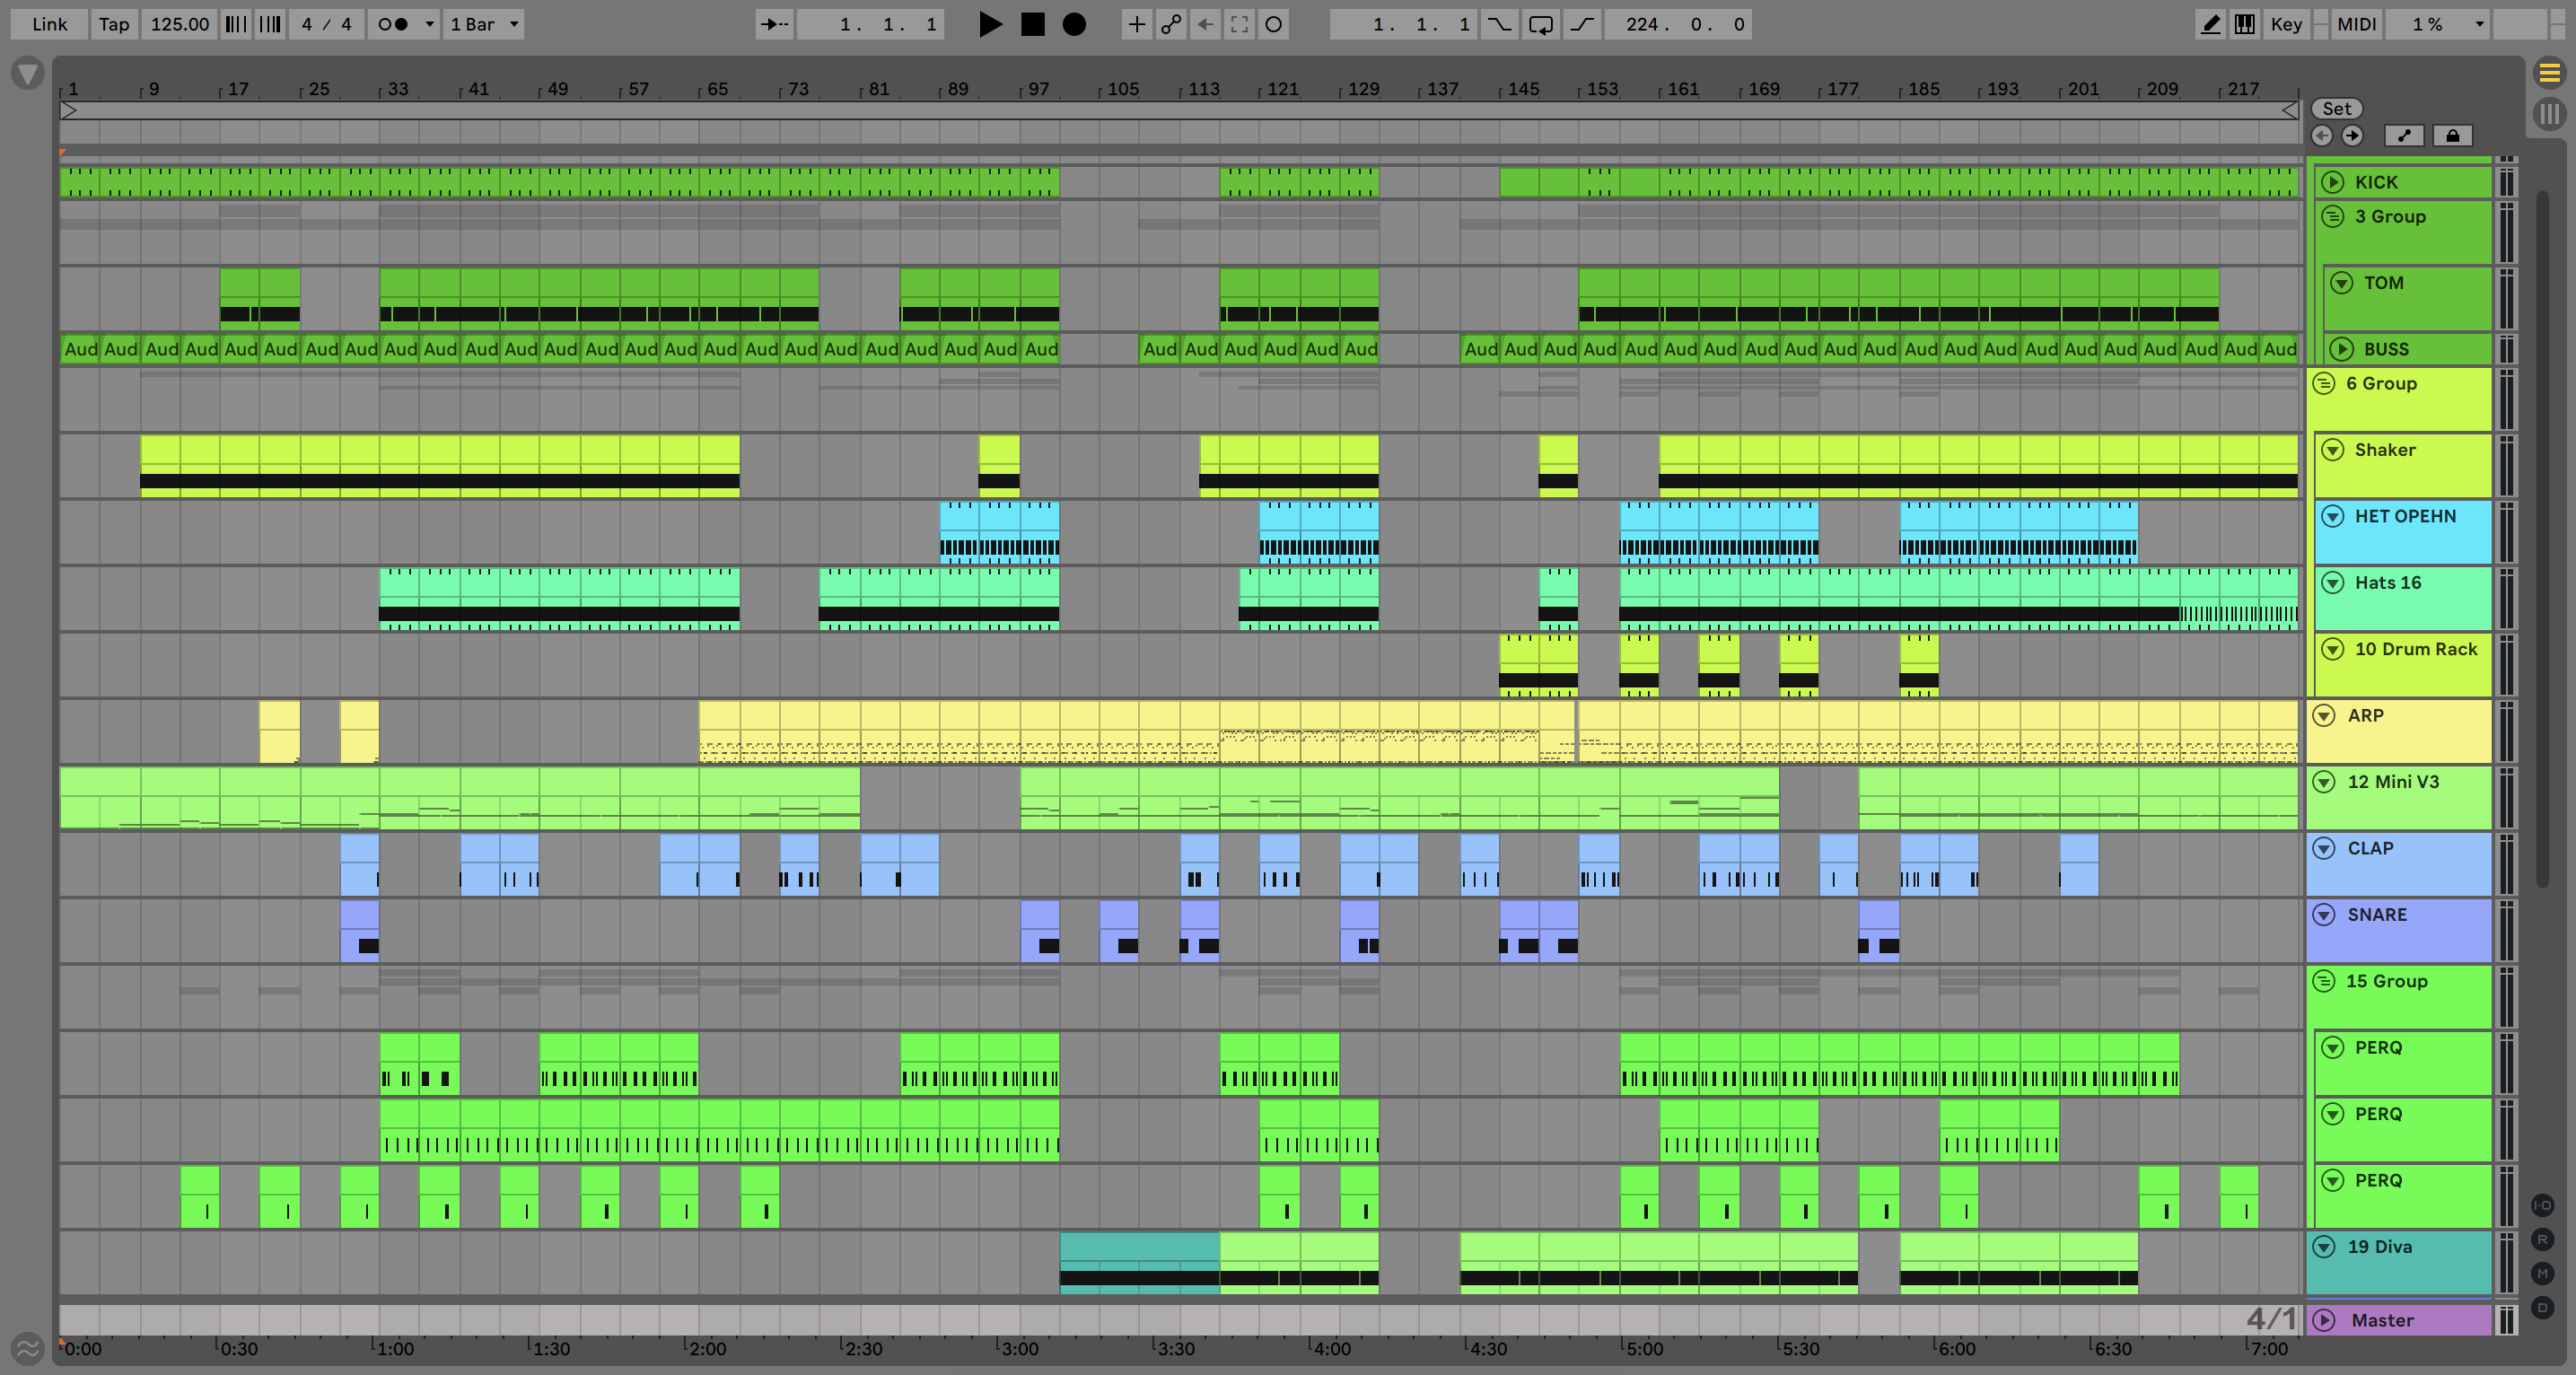Click the 125.00 tempo field
Image resolution: width=2576 pixels, height=1375 pixels.
point(179,24)
